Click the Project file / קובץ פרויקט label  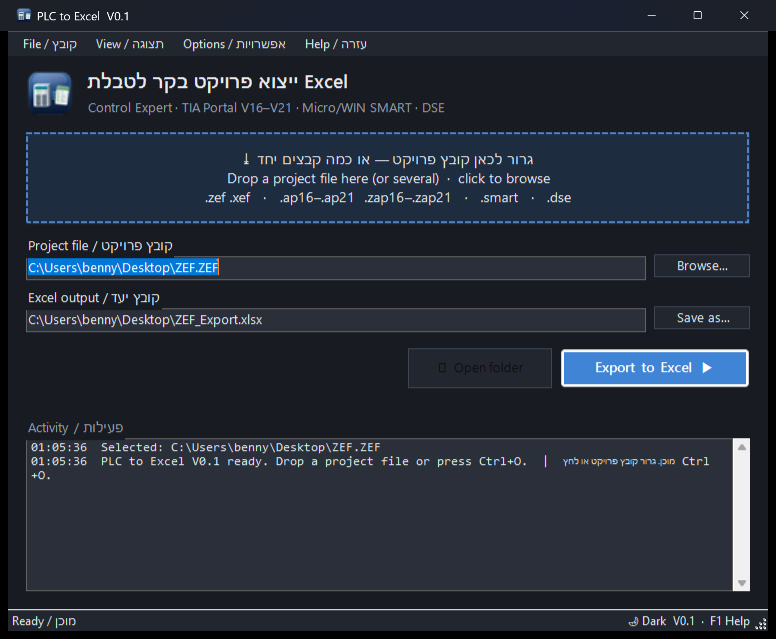[100, 246]
